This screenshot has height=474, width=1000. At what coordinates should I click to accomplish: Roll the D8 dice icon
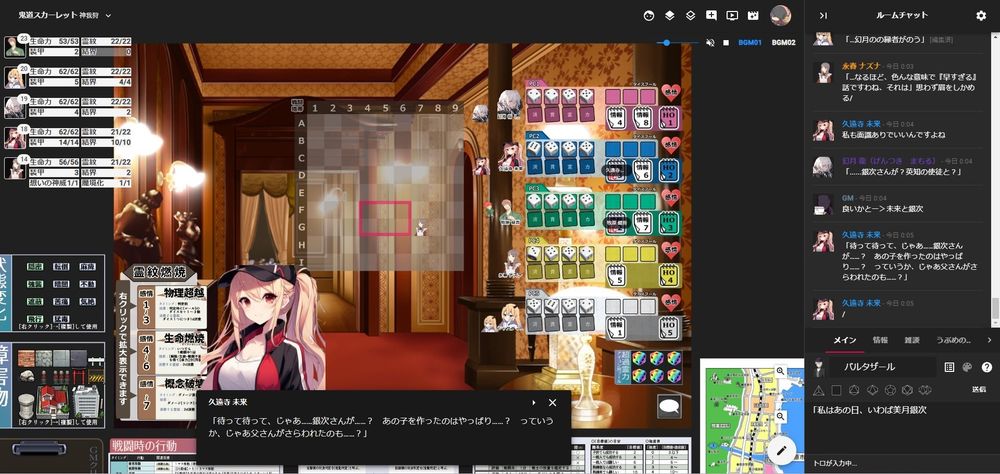pos(855,390)
